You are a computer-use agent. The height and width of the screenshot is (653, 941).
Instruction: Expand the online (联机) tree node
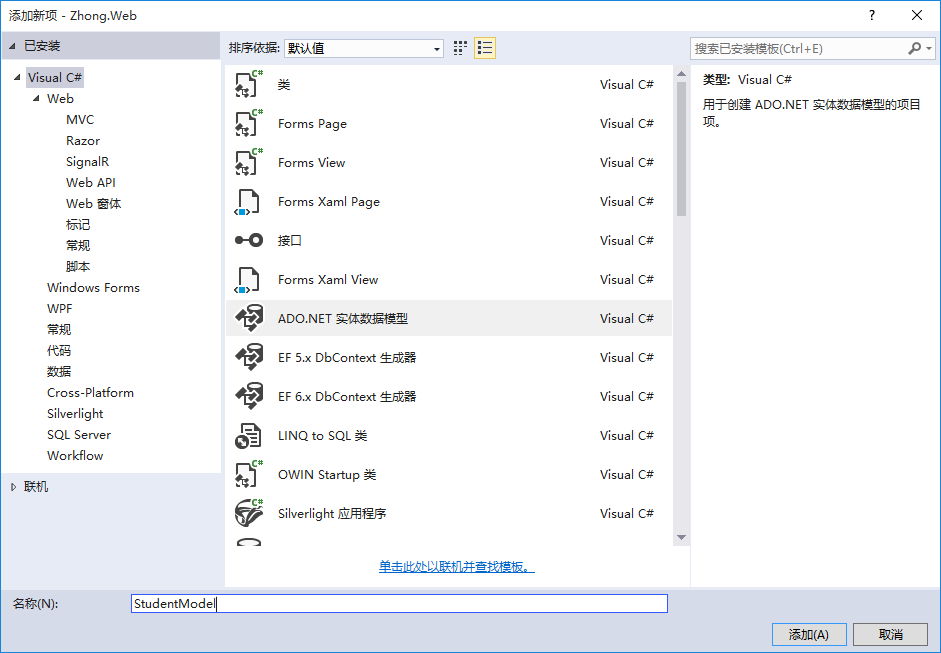pyautogui.click(x=13, y=487)
